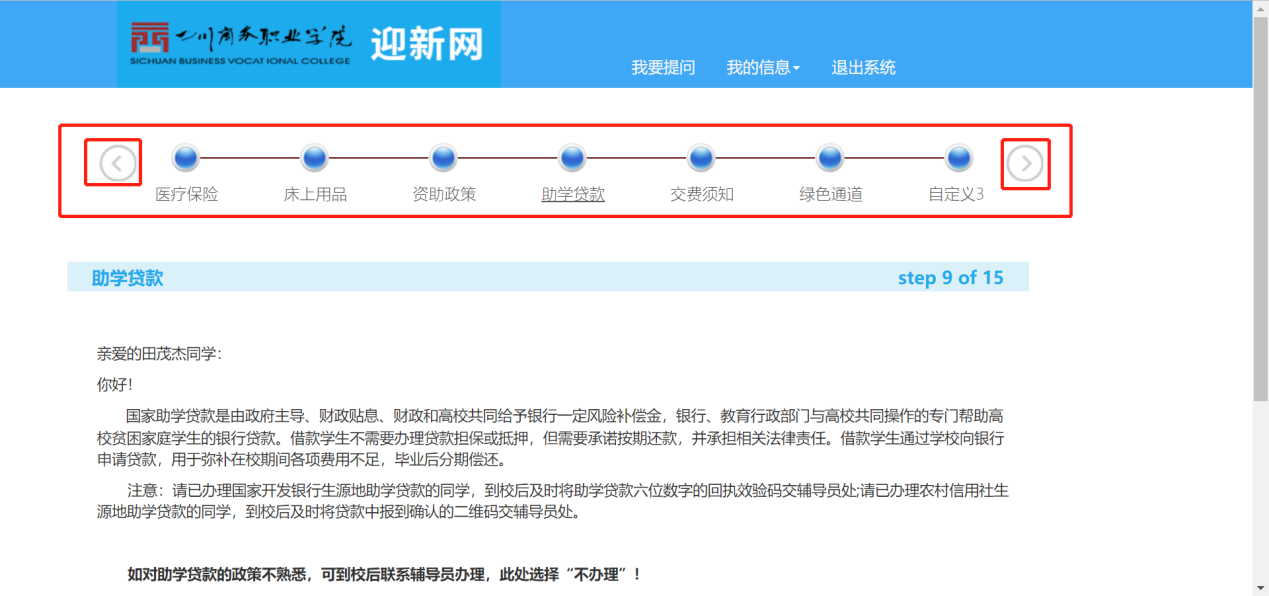Click the blue dot above 医疗保险

[x=186, y=158]
